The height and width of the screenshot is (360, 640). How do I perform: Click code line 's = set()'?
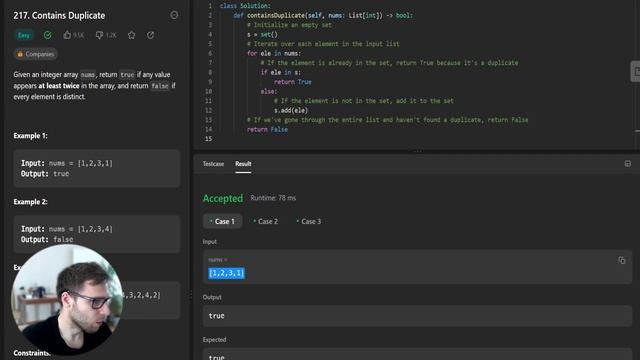click(262, 34)
